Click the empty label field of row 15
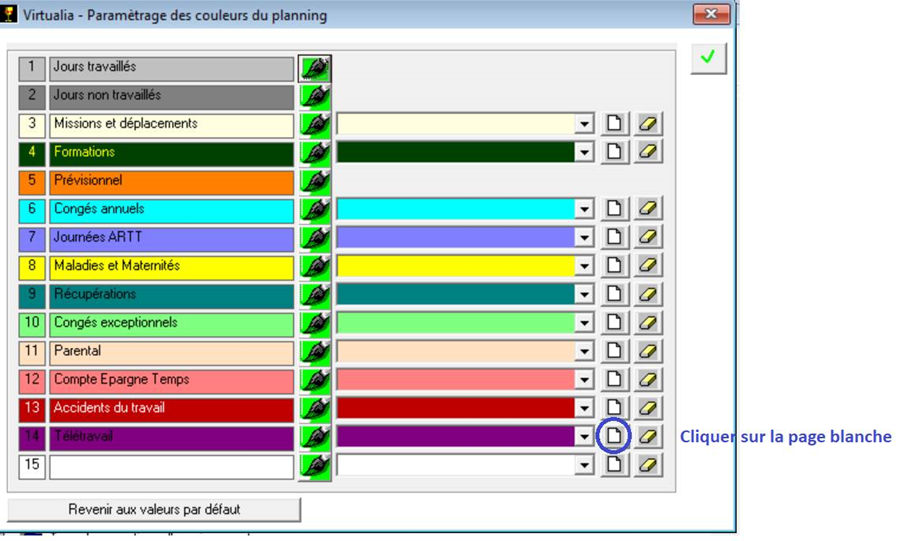Image resolution: width=907 pixels, height=541 pixels. [171, 466]
